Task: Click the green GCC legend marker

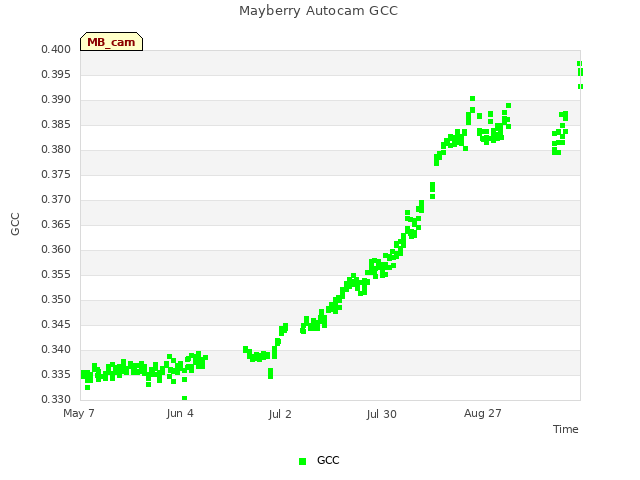Action: (302, 461)
